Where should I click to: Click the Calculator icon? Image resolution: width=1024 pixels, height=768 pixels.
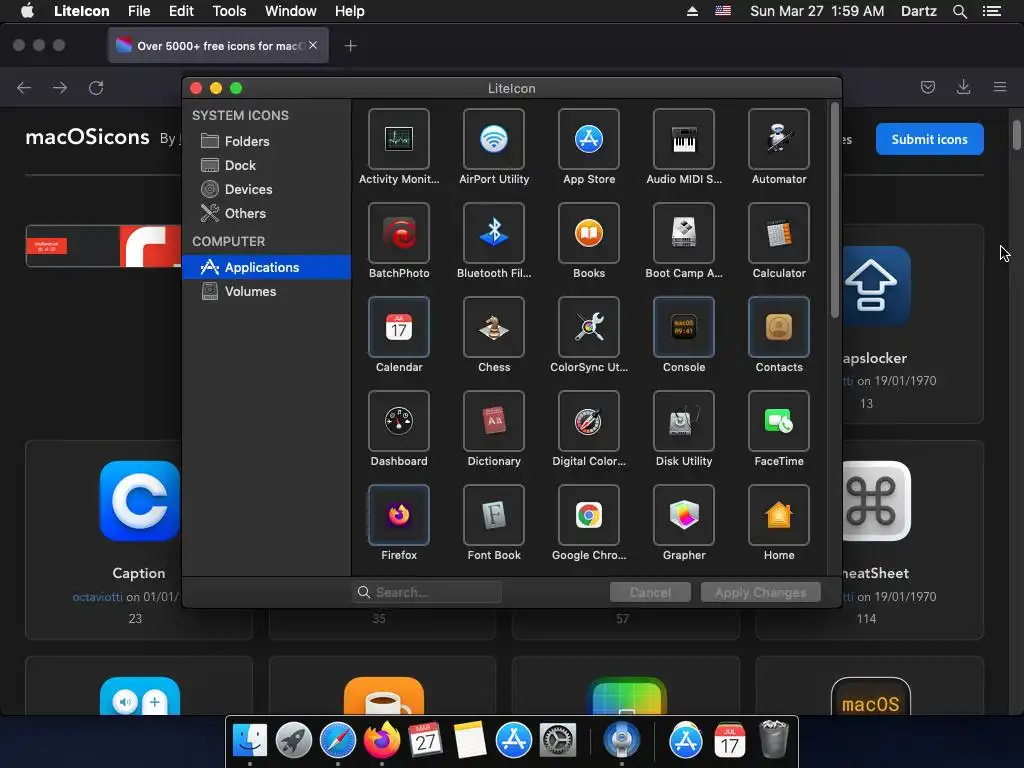click(x=778, y=233)
